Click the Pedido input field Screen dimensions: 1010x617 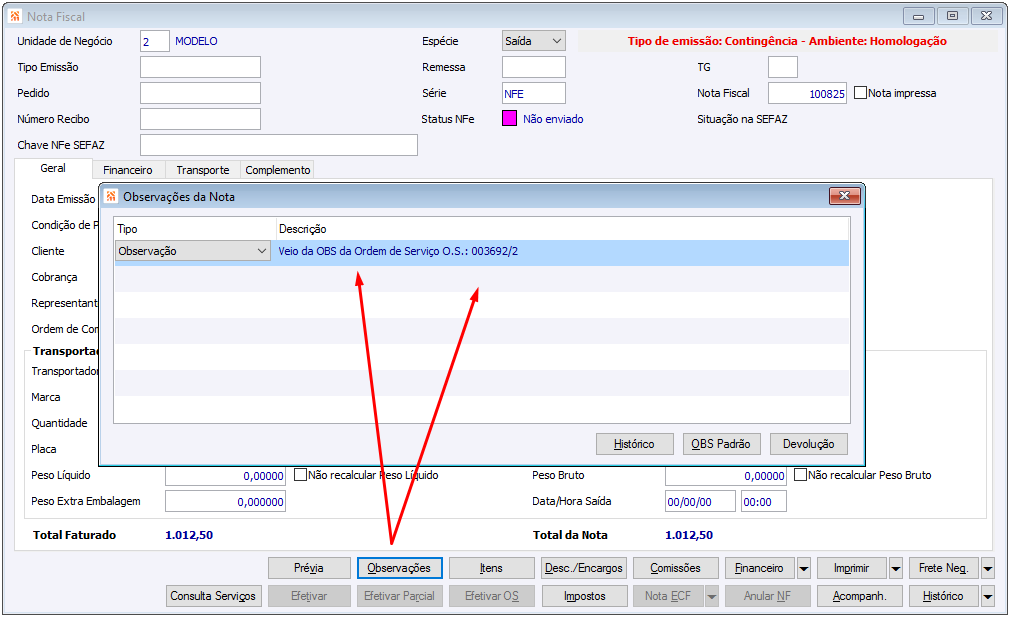pos(200,93)
